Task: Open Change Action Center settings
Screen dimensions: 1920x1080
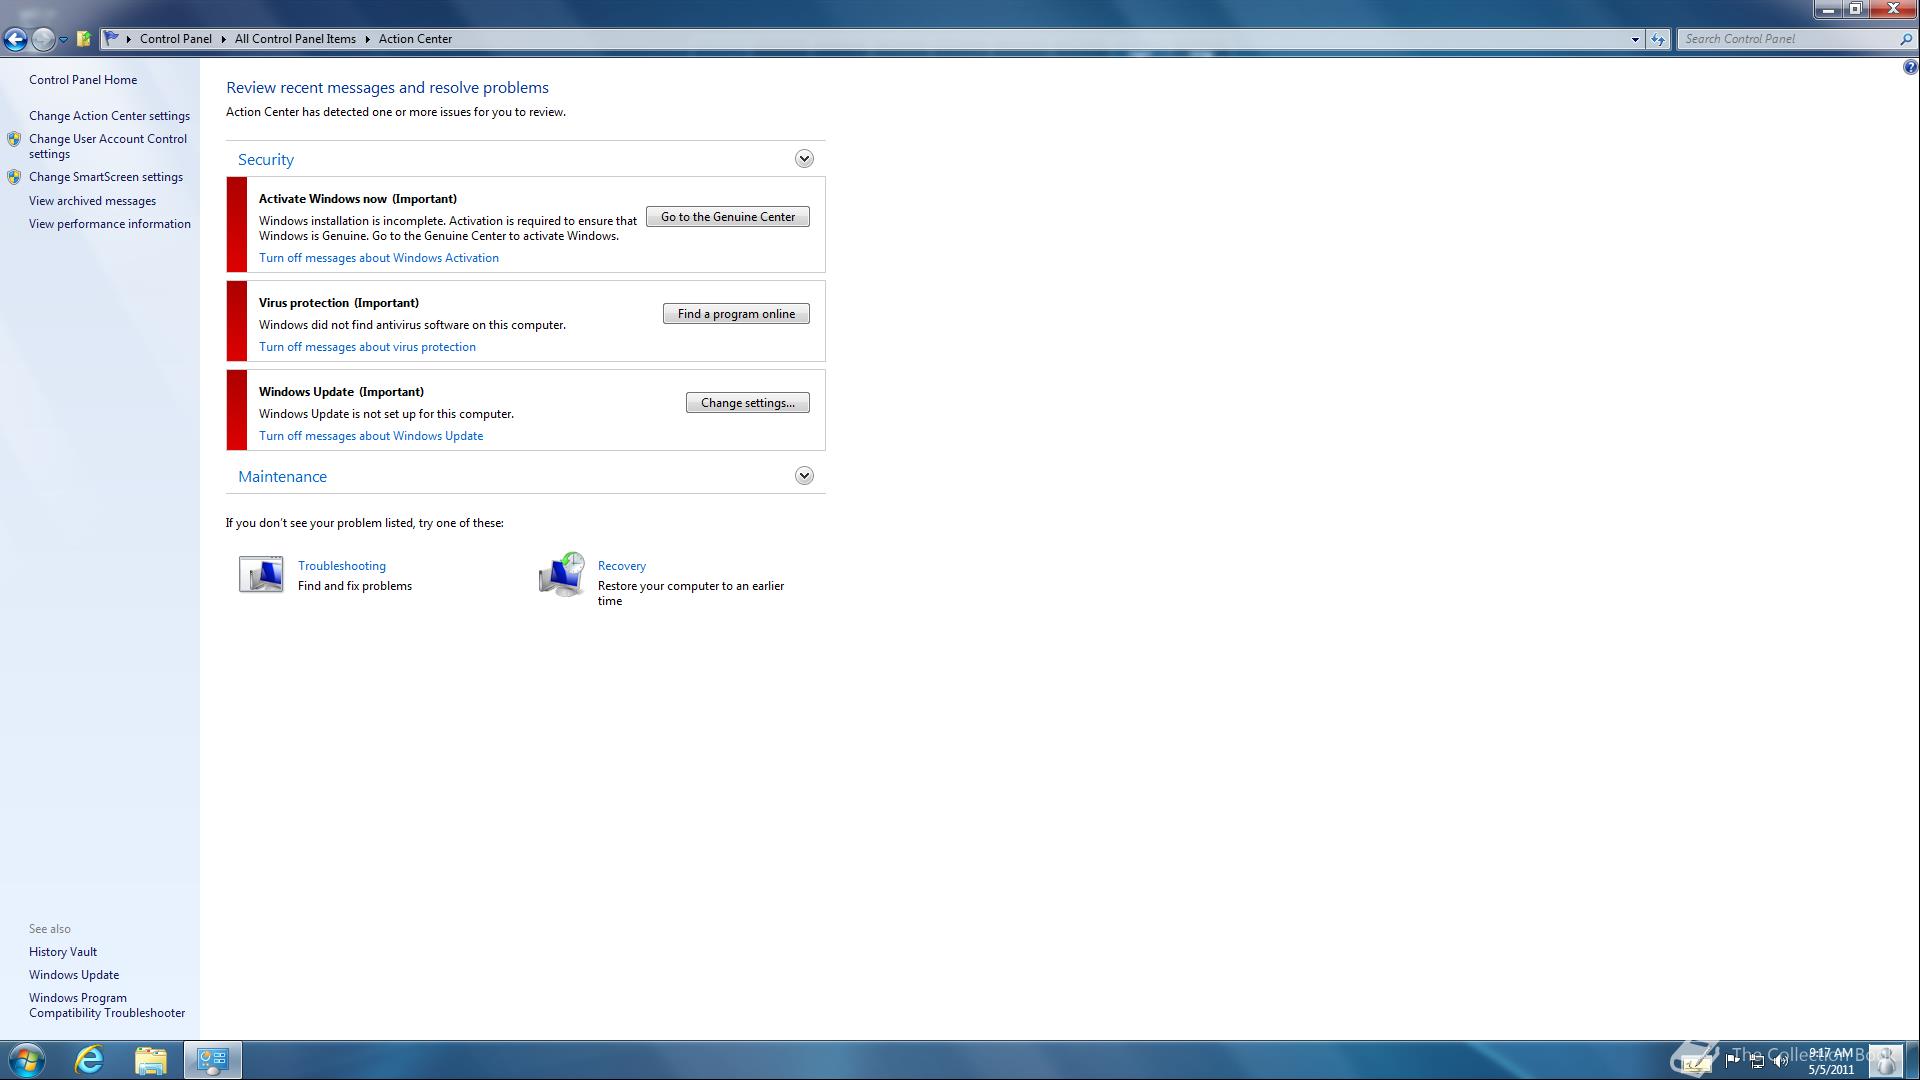Action: point(109,116)
